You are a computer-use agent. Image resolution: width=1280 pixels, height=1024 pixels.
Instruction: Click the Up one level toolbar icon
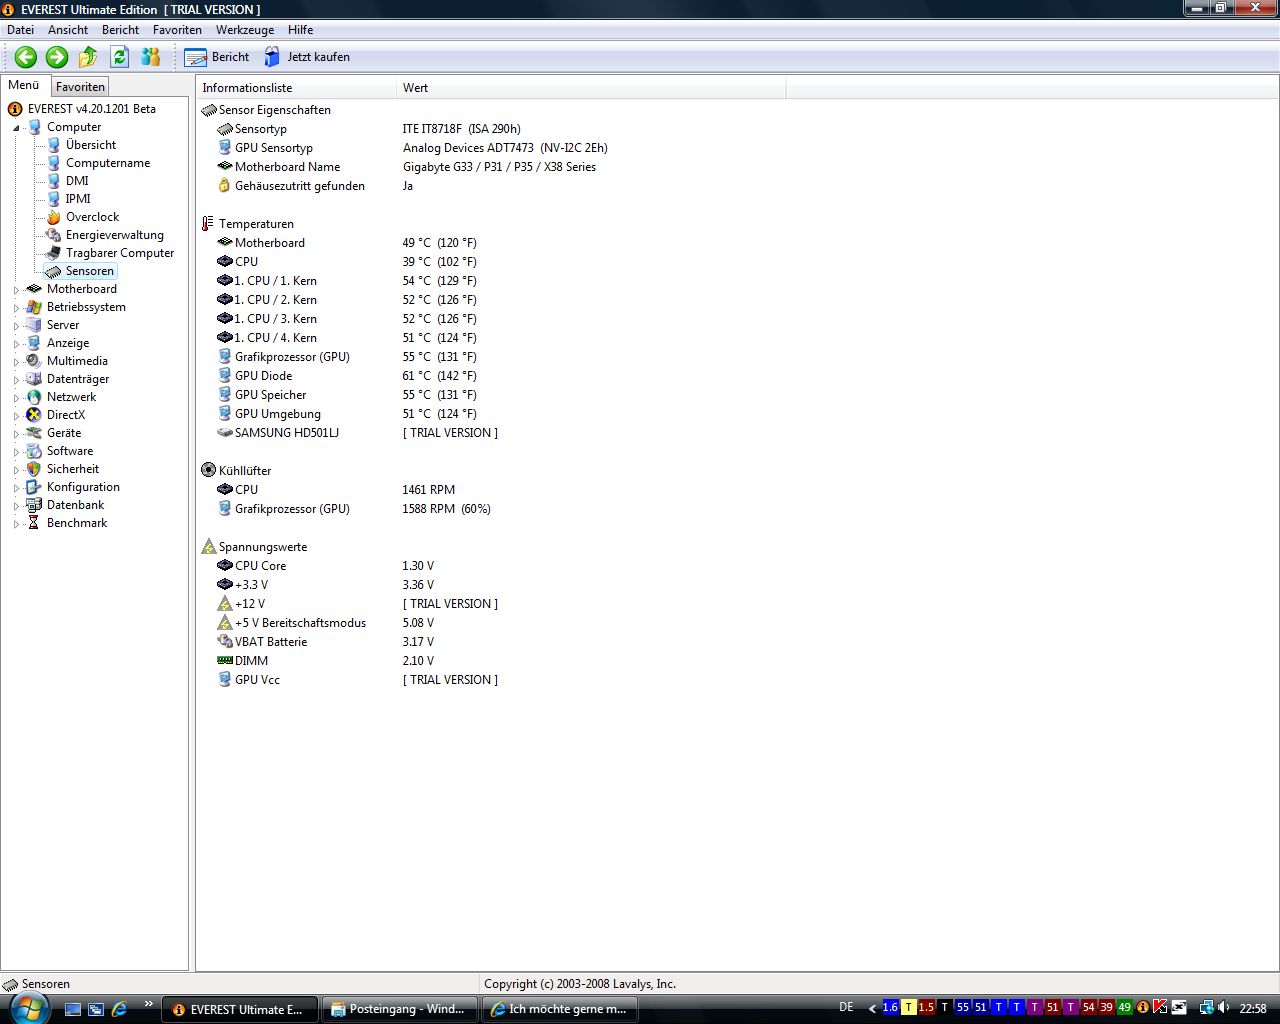click(x=88, y=57)
